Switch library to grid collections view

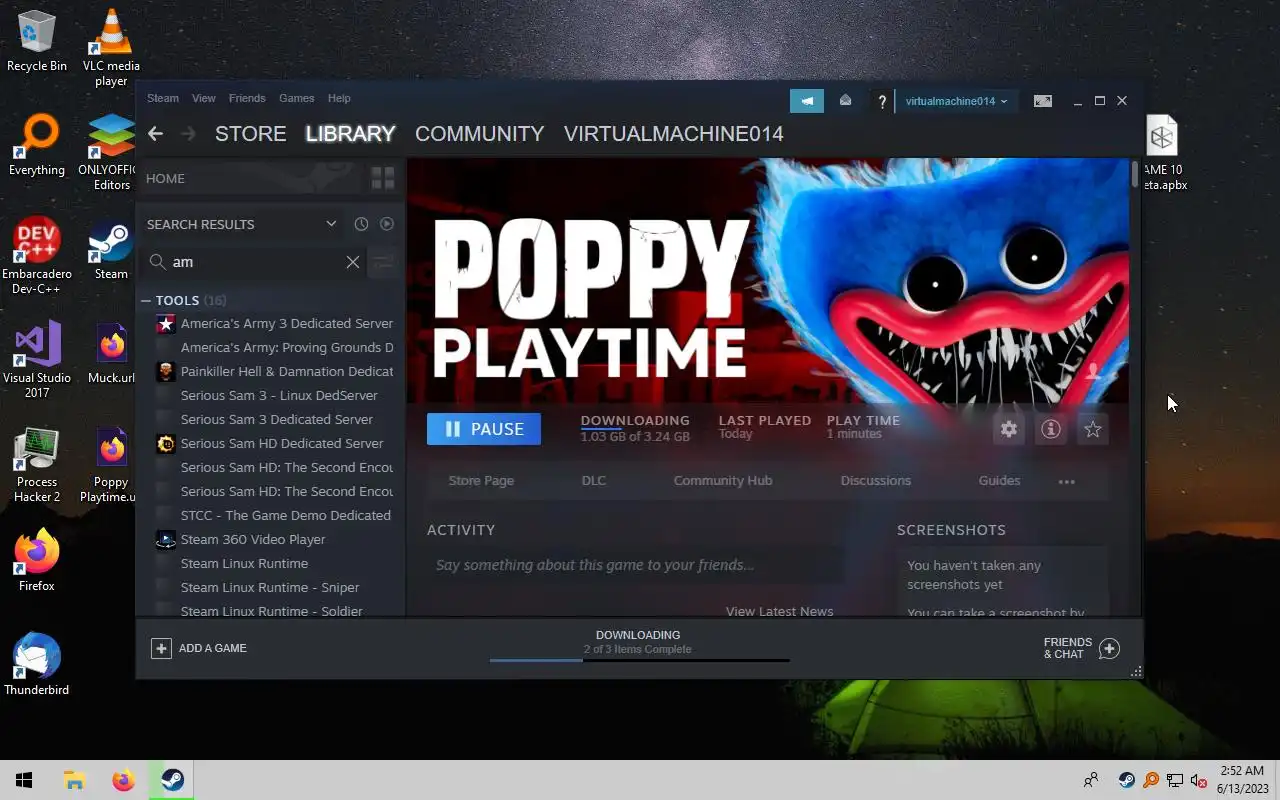[383, 178]
